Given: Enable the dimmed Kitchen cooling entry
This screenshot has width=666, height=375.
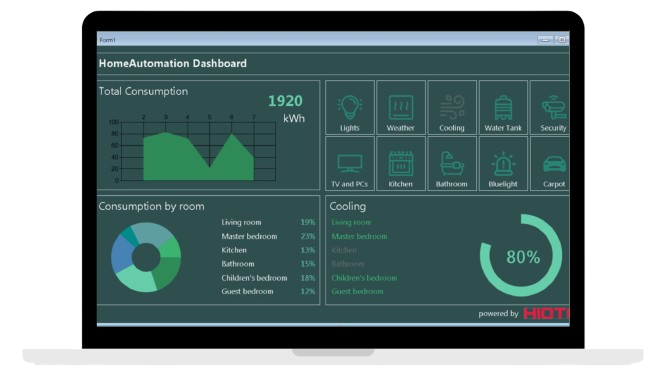Looking at the screenshot, I should (x=344, y=250).
